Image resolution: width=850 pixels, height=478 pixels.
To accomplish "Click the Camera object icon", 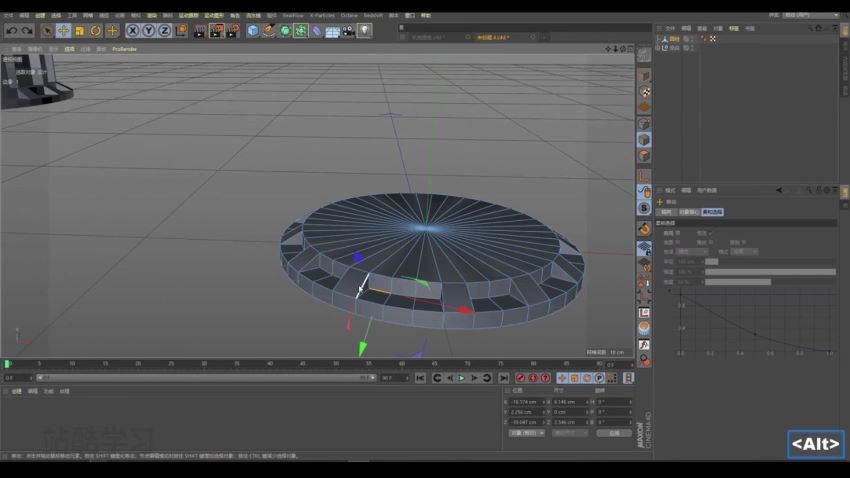I will point(348,31).
